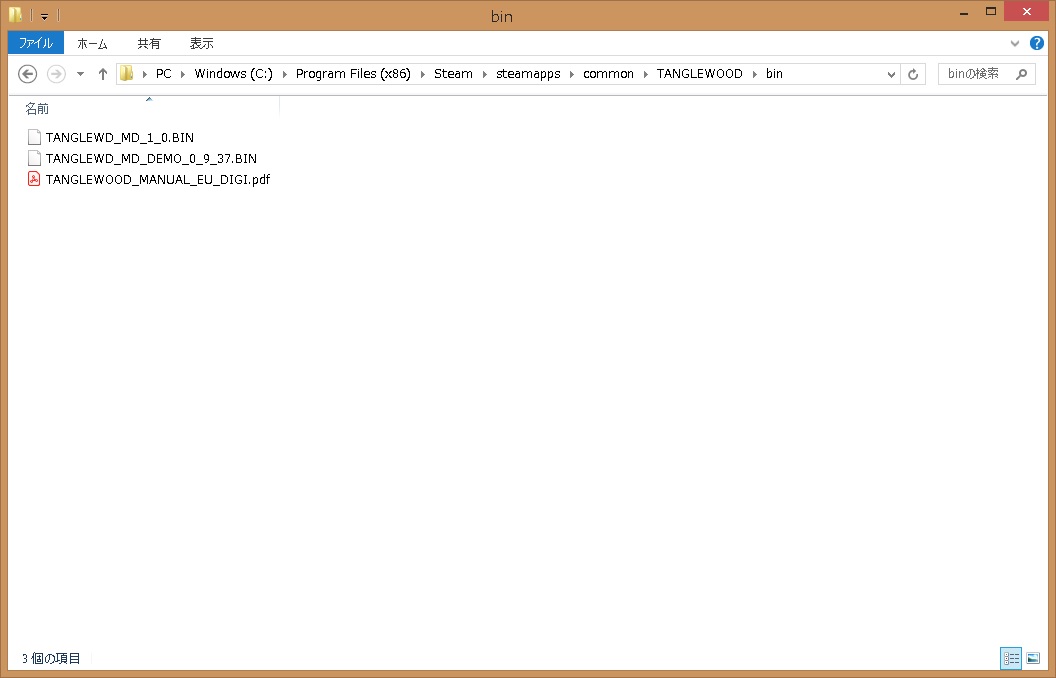Viewport: 1056px width, 678px height.
Task: Expand arrow after steamapps breadcrumb
Action: tap(572, 74)
